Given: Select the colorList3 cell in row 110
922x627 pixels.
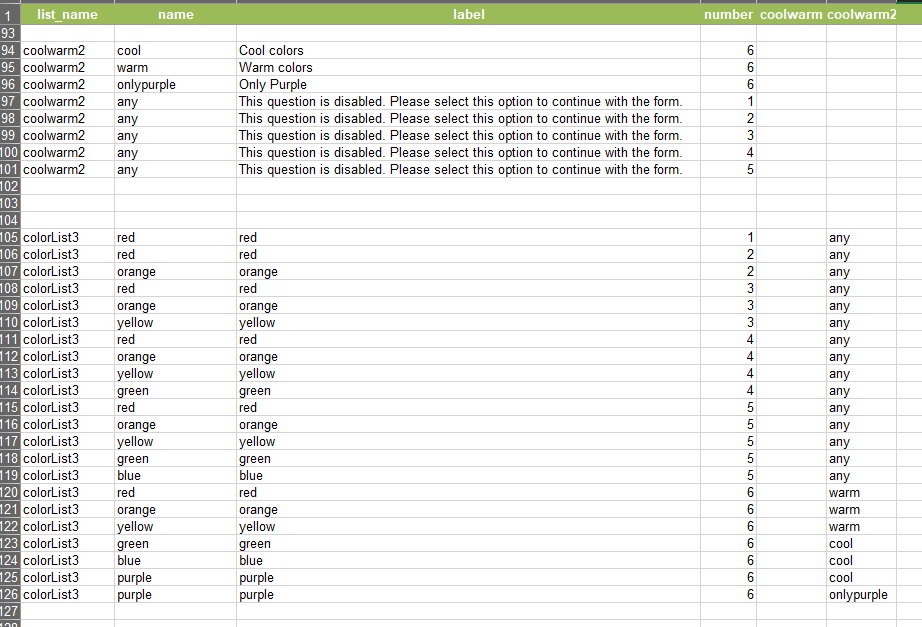Looking at the screenshot, I should point(68,323).
